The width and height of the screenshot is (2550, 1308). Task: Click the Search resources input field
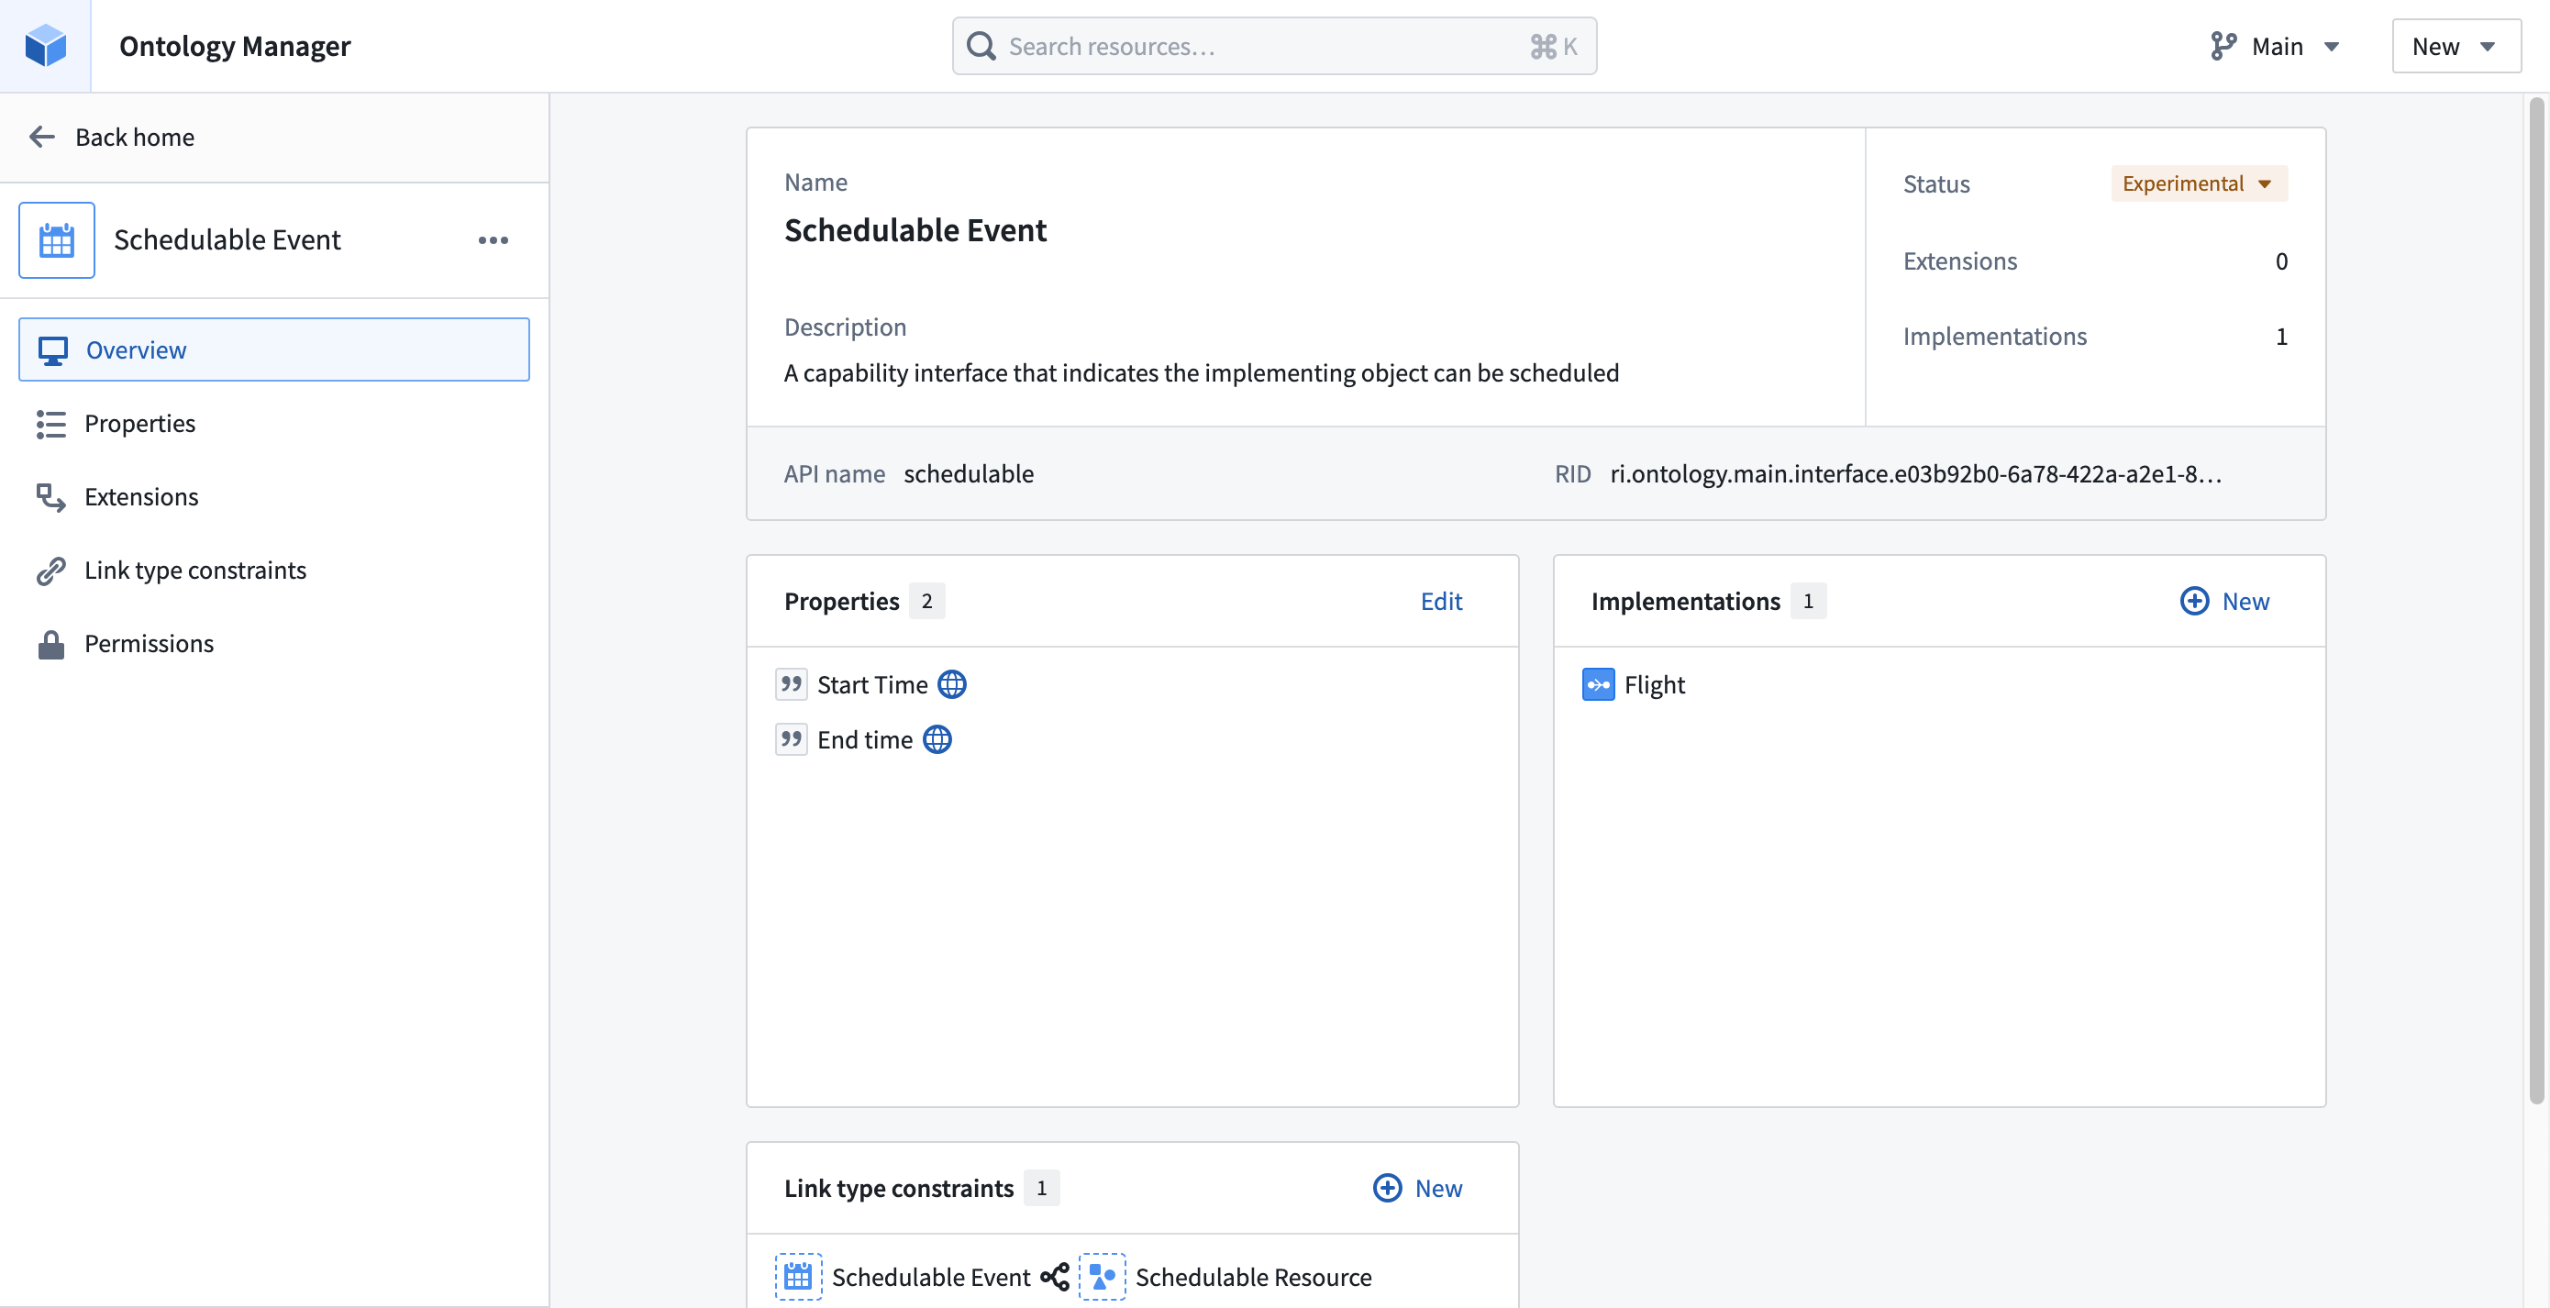coord(1272,45)
